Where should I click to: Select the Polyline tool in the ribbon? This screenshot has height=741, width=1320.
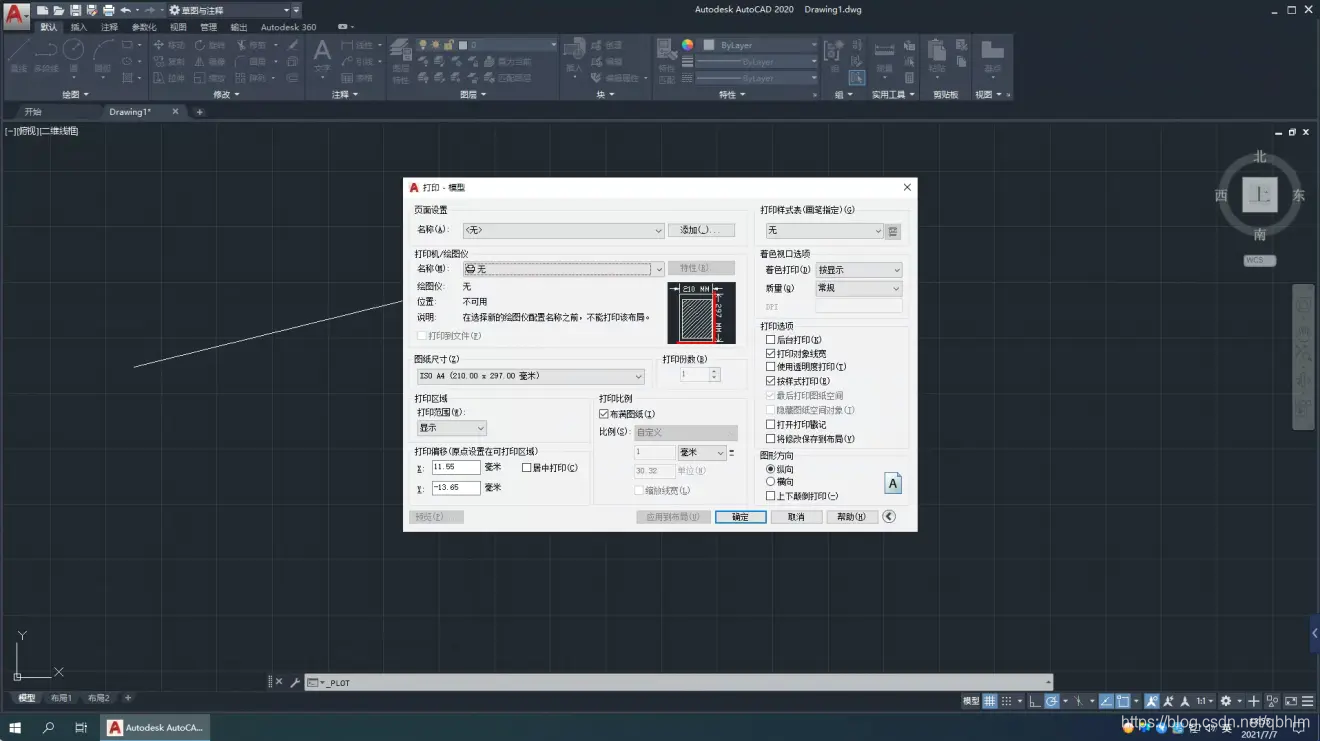tap(46, 56)
